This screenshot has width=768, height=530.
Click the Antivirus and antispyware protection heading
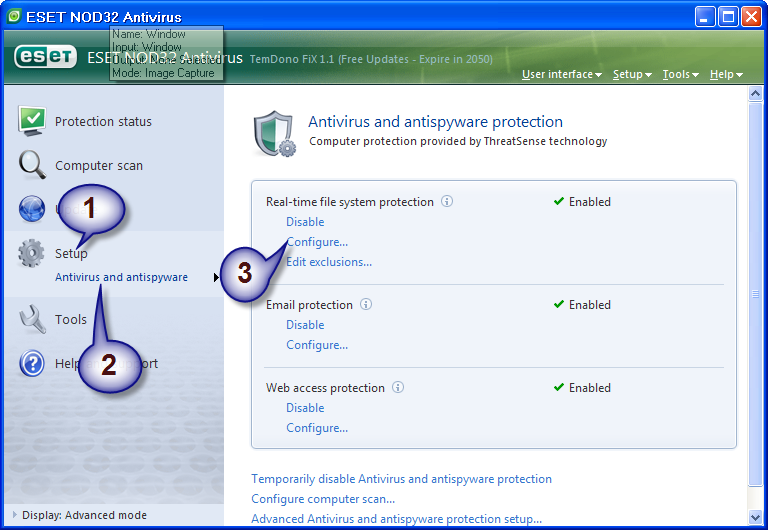435,121
